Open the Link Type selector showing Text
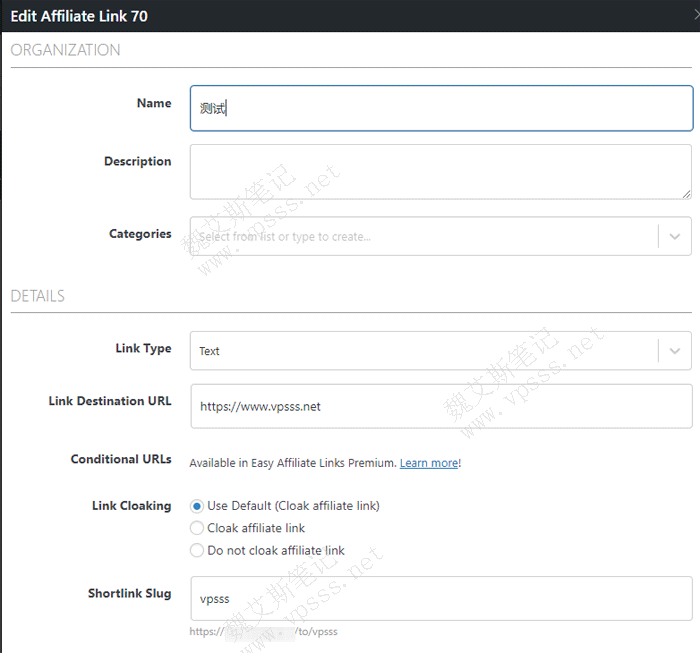700x653 pixels. (420, 351)
